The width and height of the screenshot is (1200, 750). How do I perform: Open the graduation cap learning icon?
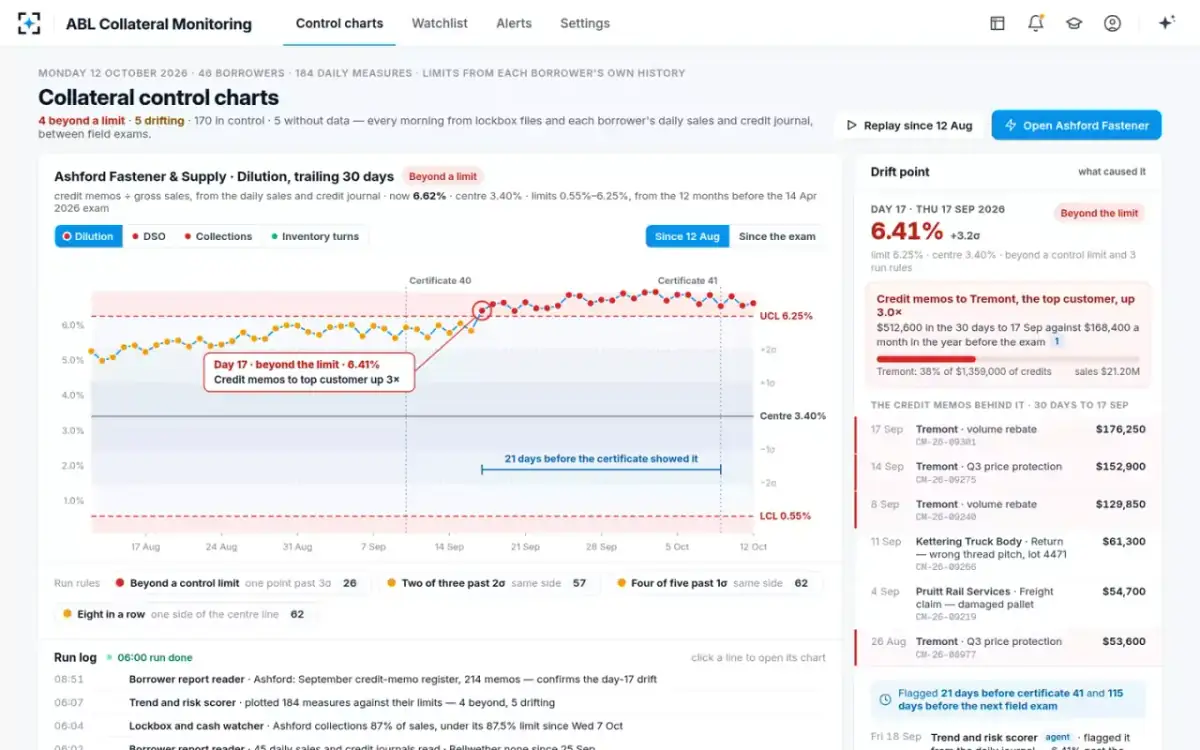coord(1074,23)
